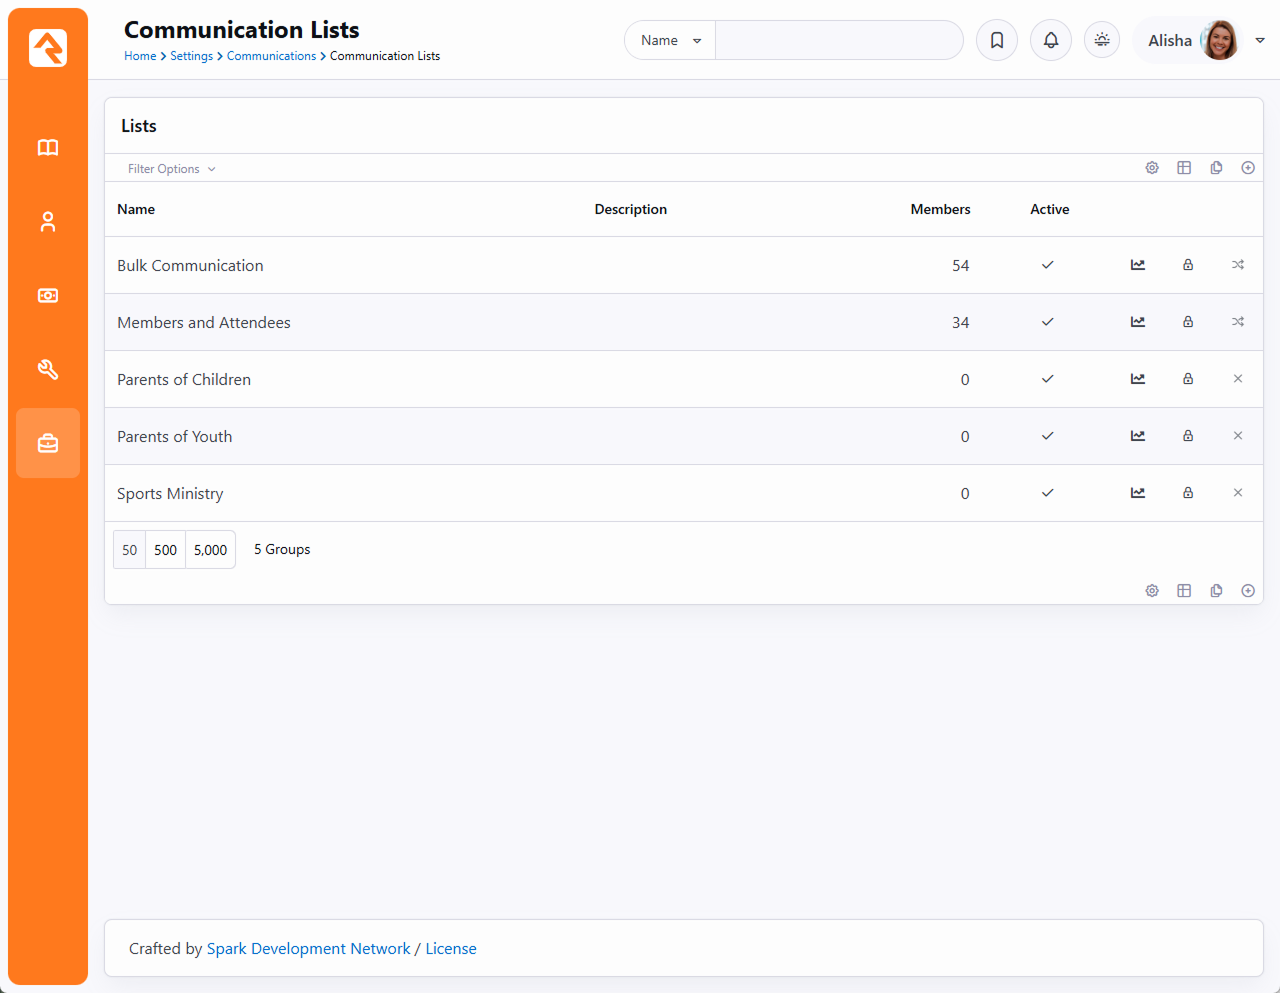
Task: Click the Communications breadcrumb link
Action: click(271, 56)
